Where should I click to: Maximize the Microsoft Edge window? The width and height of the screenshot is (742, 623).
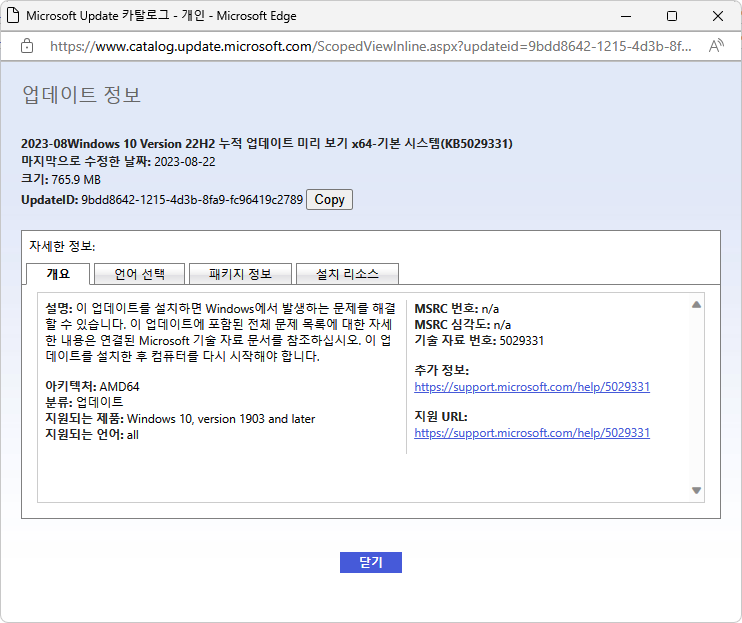[x=671, y=16]
